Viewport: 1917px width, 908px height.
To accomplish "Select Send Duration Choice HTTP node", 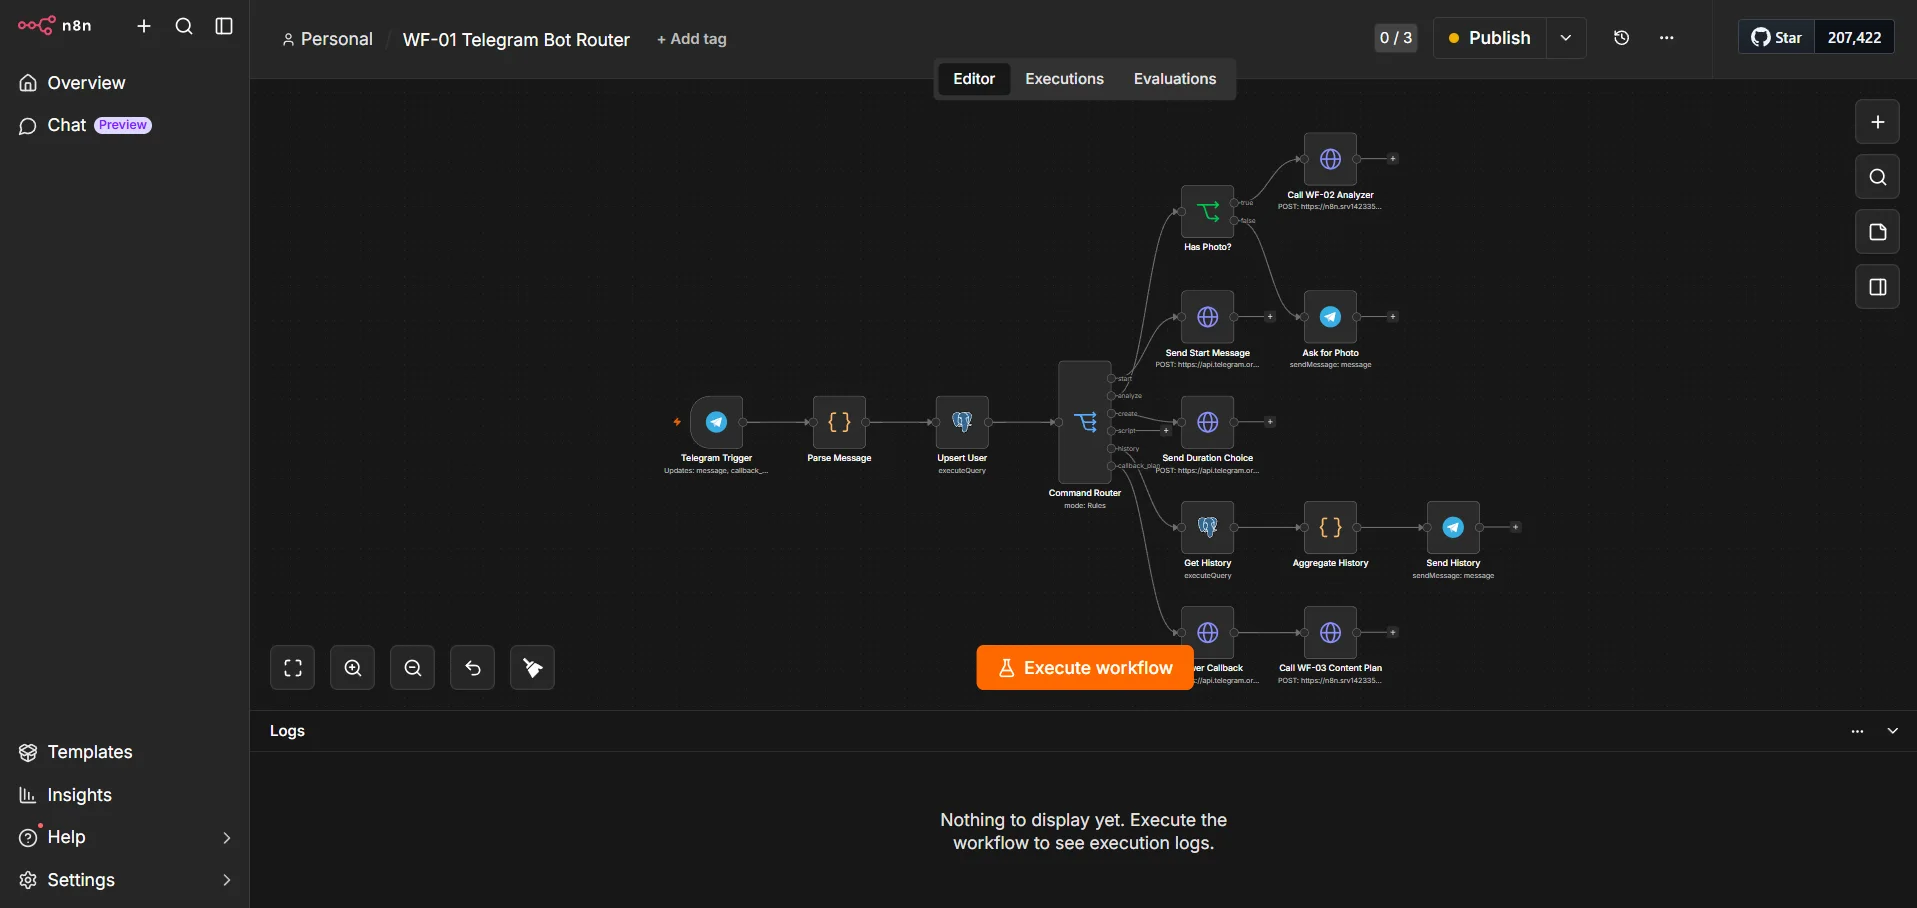I will pos(1207,422).
